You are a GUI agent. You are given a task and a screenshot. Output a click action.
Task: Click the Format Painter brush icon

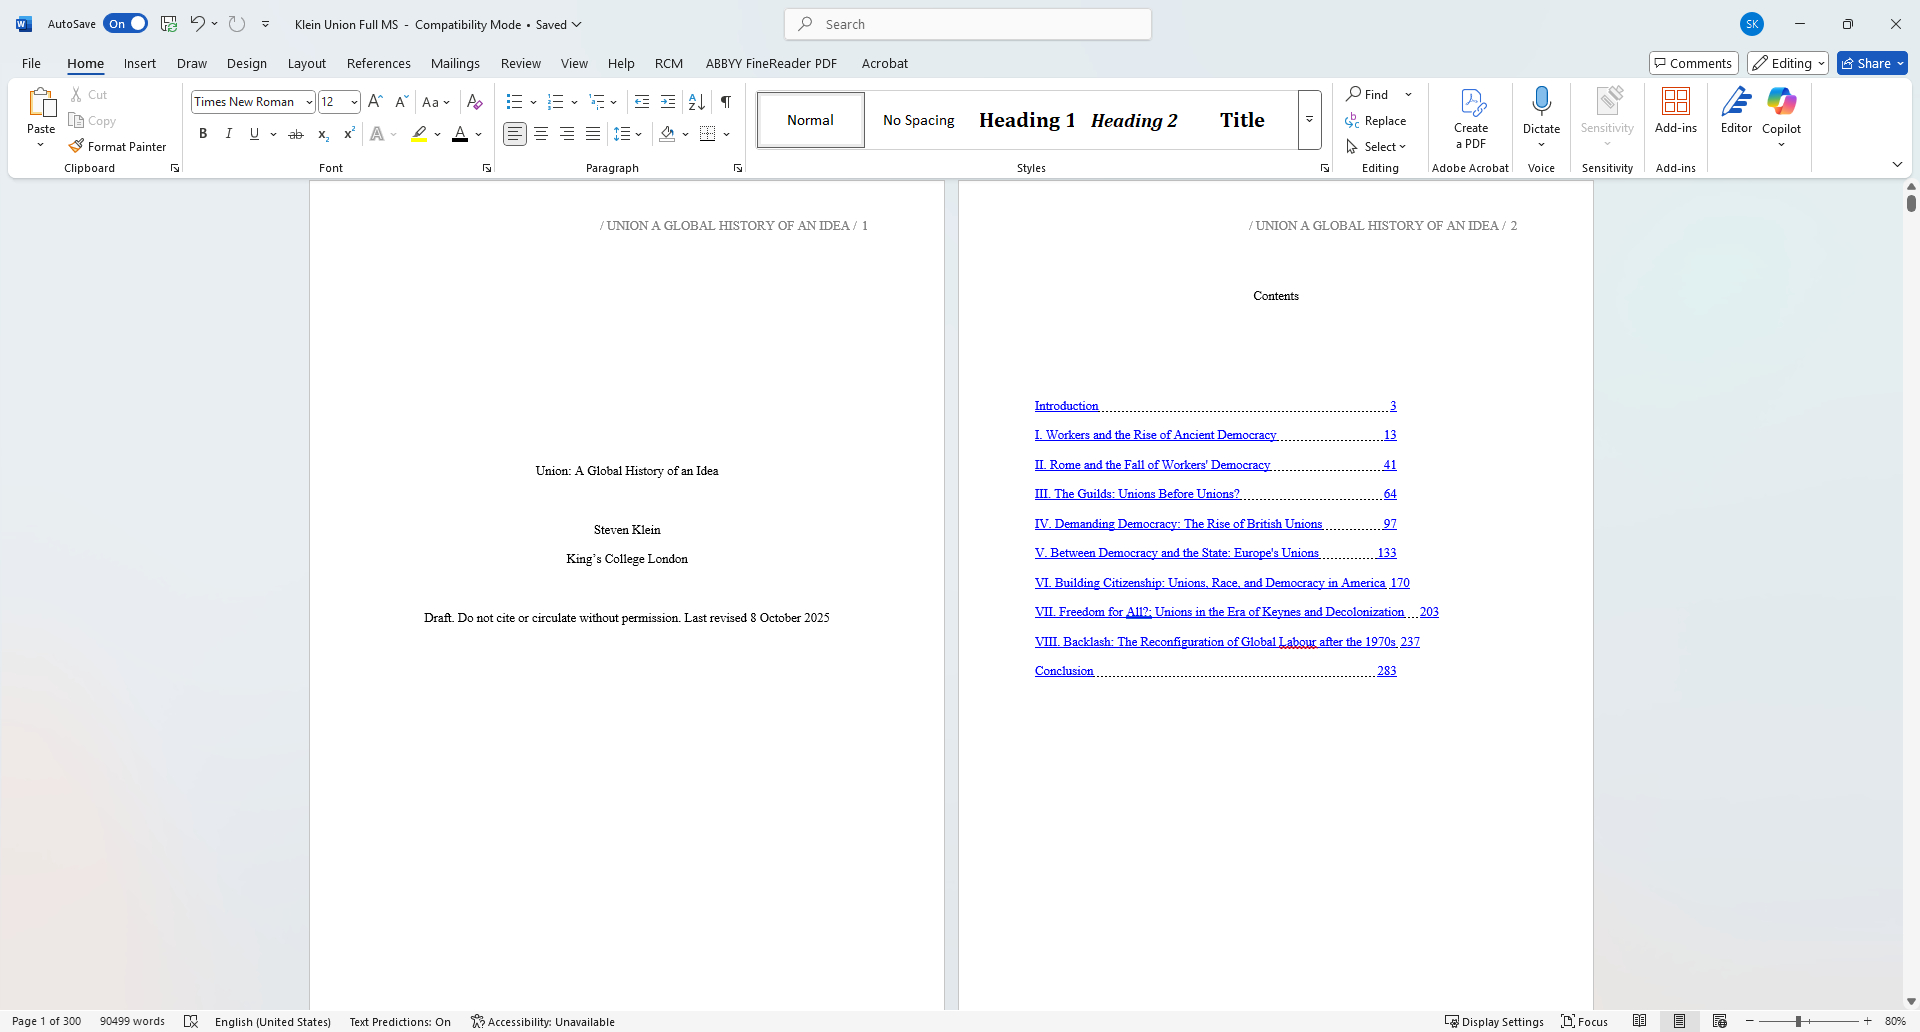point(76,146)
